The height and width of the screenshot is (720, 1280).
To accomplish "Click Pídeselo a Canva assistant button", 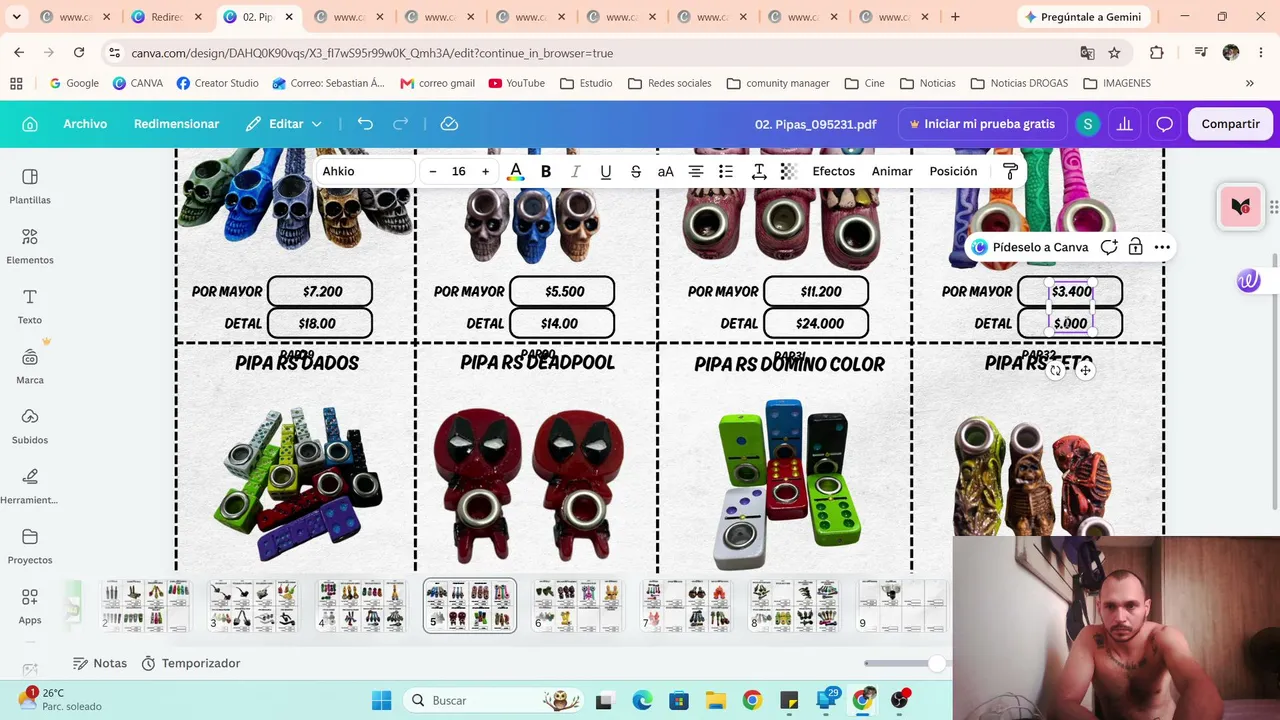I will [1030, 247].
